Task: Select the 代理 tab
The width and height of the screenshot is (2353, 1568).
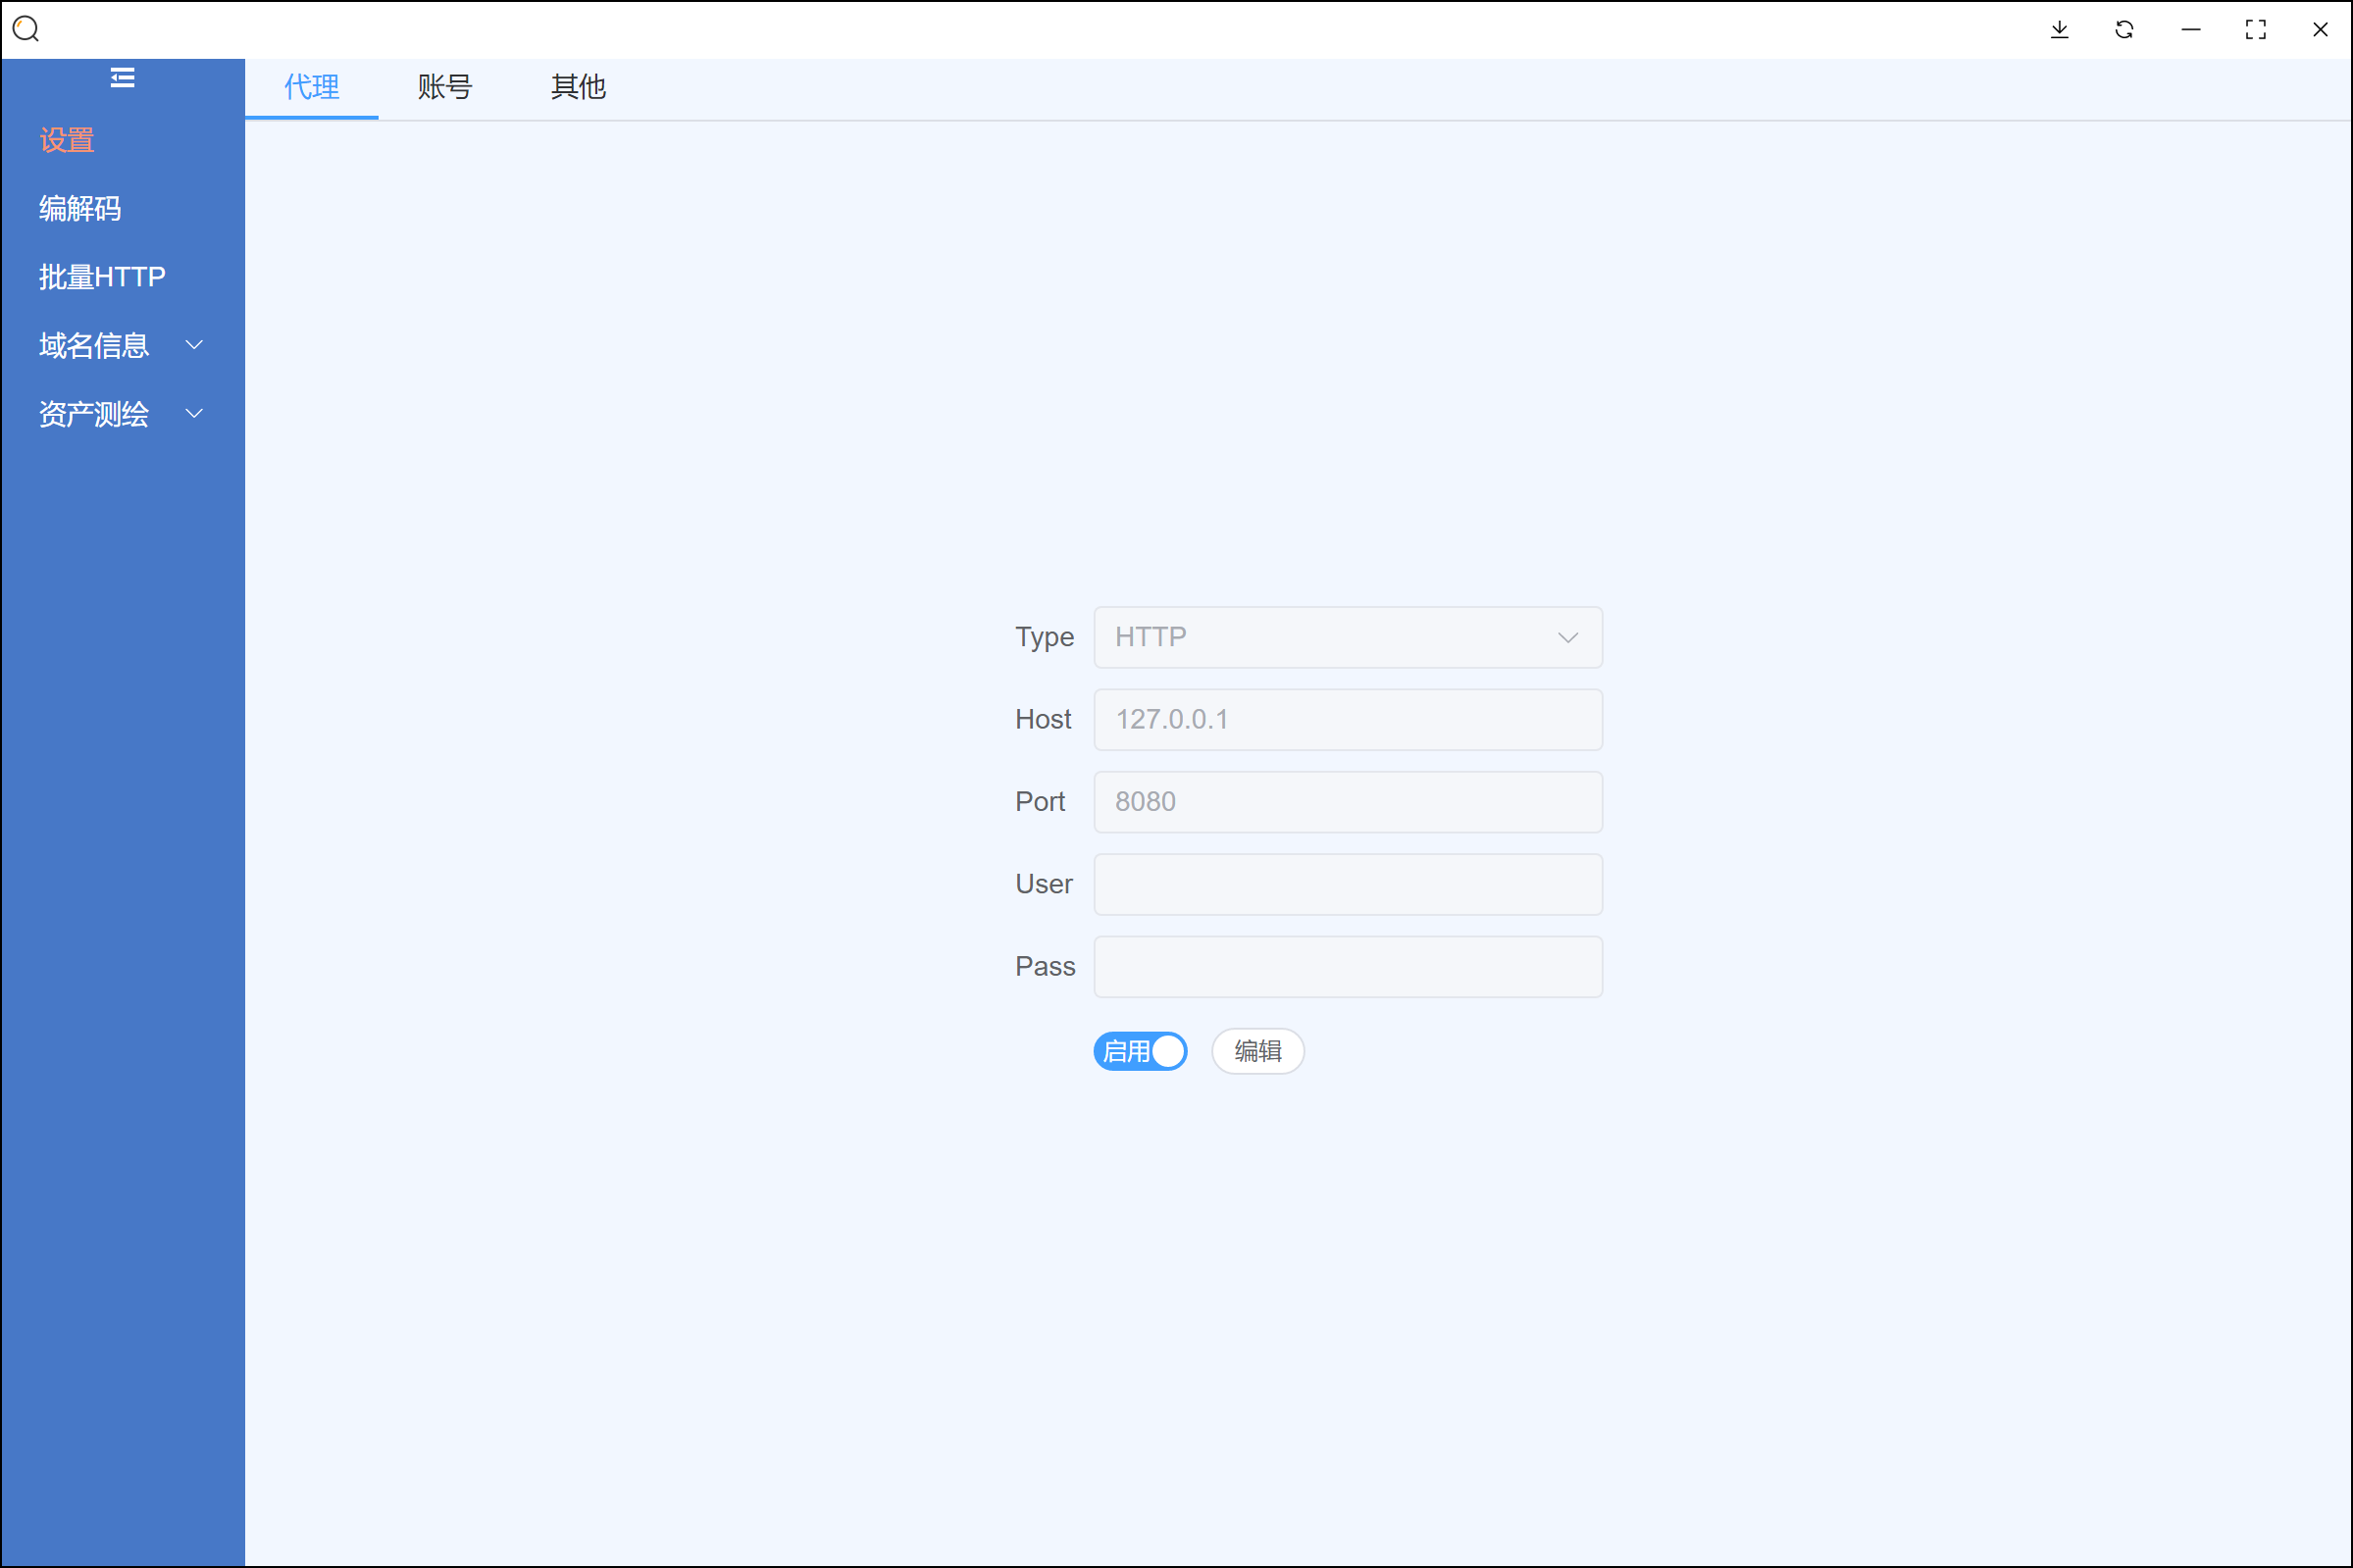Action: [x=311, y=87]
